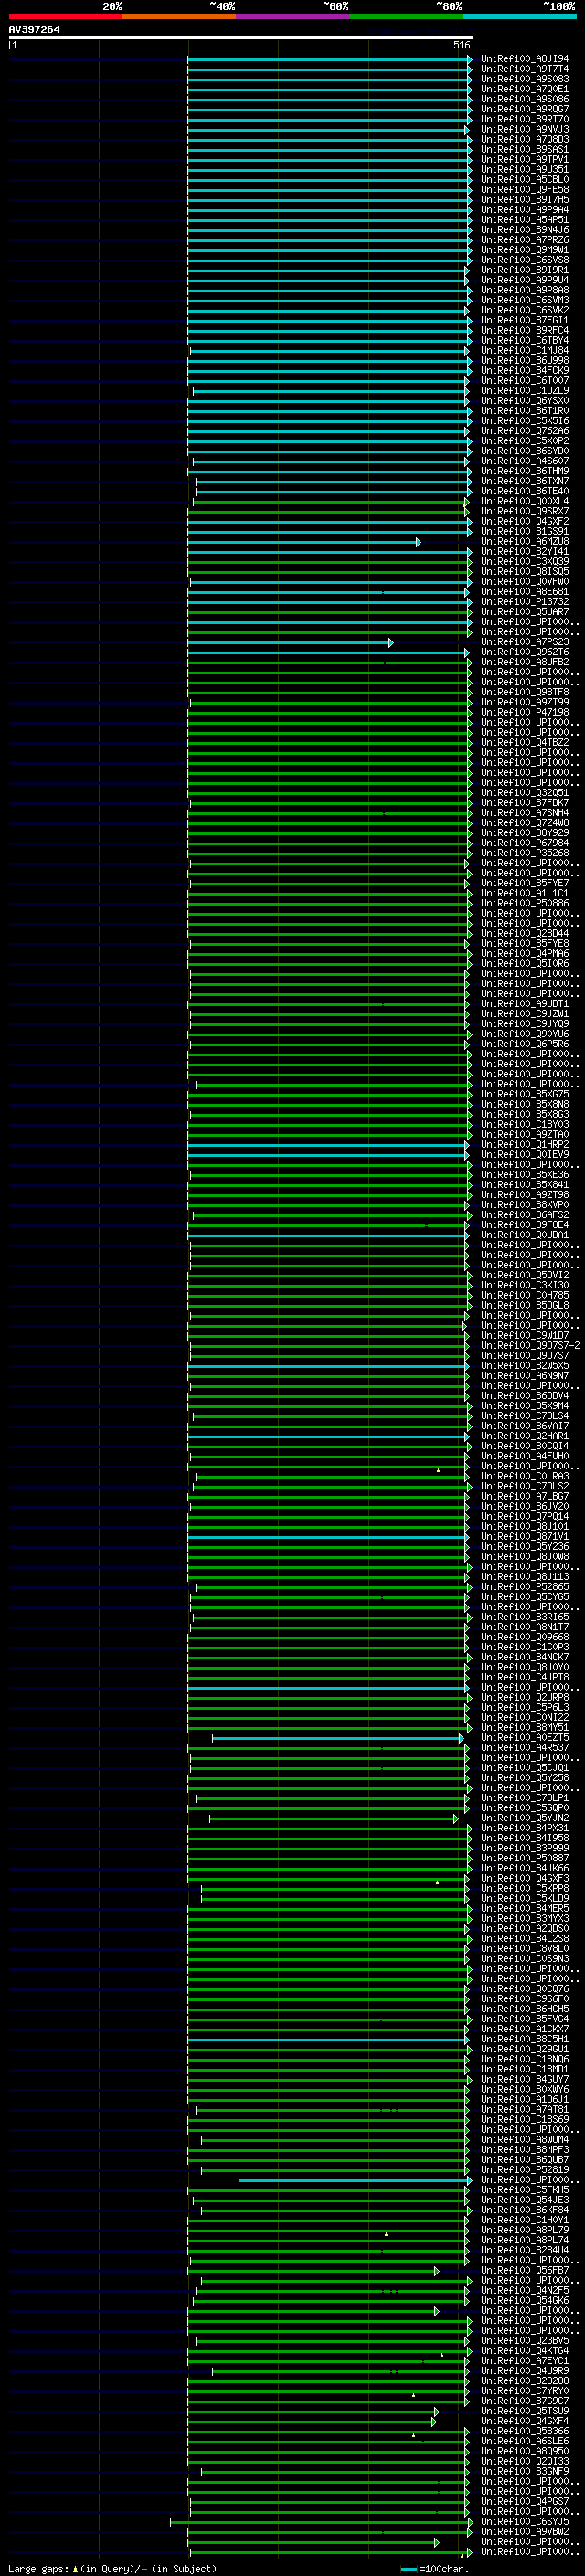Select hit label UniRef100_B6TE40
Image resolution: width=585 pixels, height=2576 pixels.
click(525, 491)
